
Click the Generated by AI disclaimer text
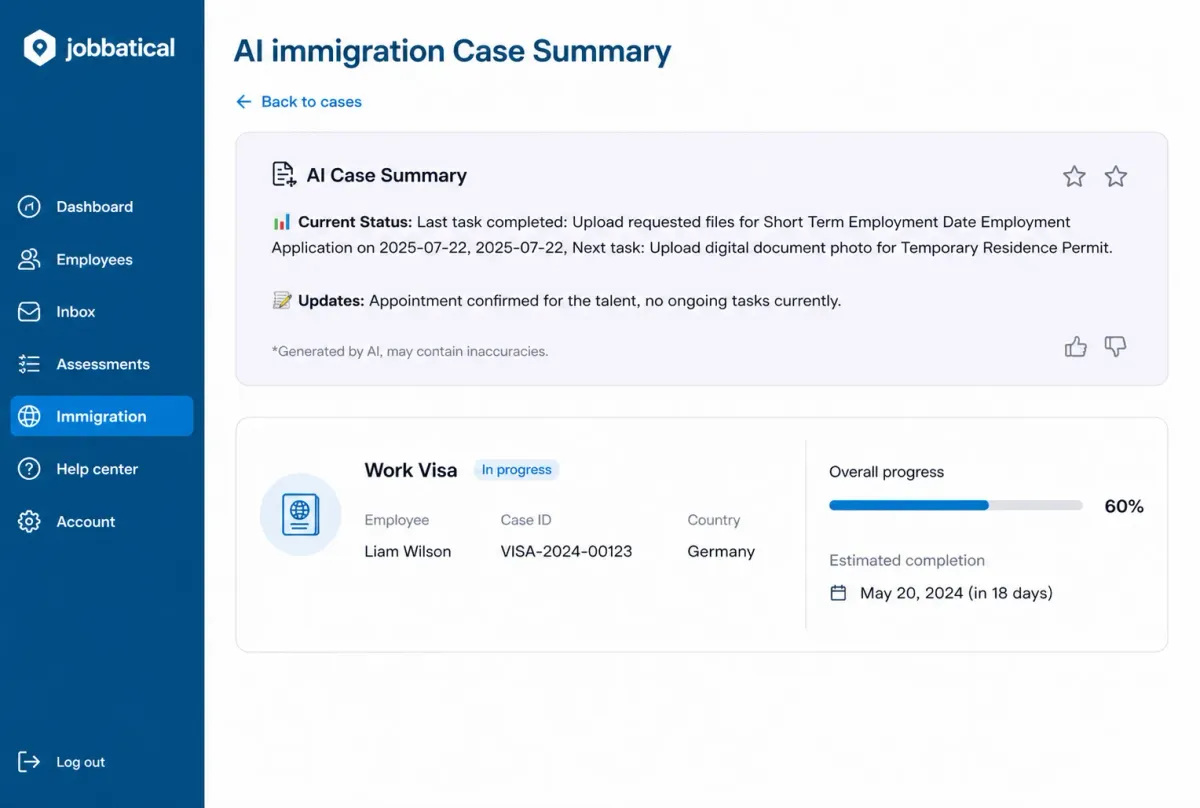coord(410,352)
